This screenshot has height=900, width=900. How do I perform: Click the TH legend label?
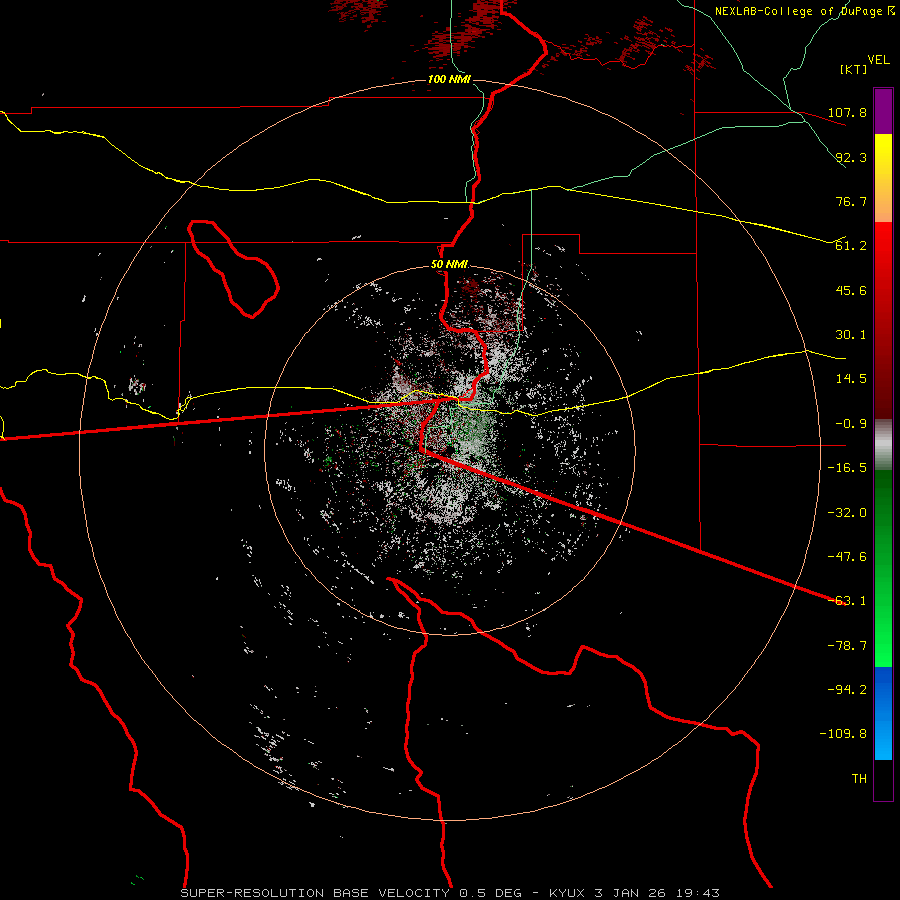click(859, 779)
